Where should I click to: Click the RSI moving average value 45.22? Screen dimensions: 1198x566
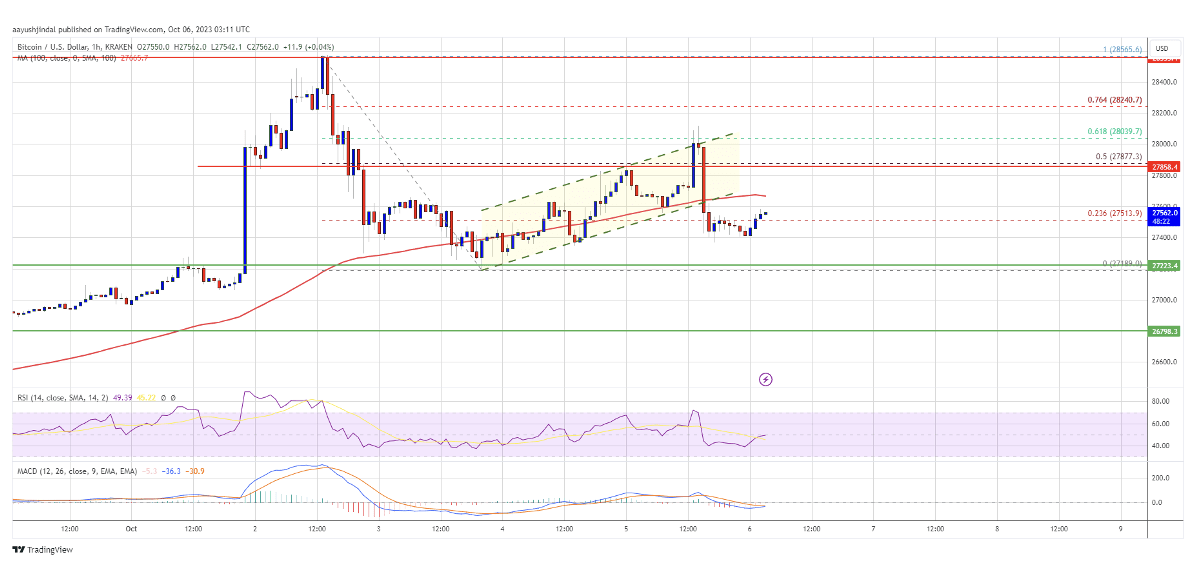tap(149, 397)
